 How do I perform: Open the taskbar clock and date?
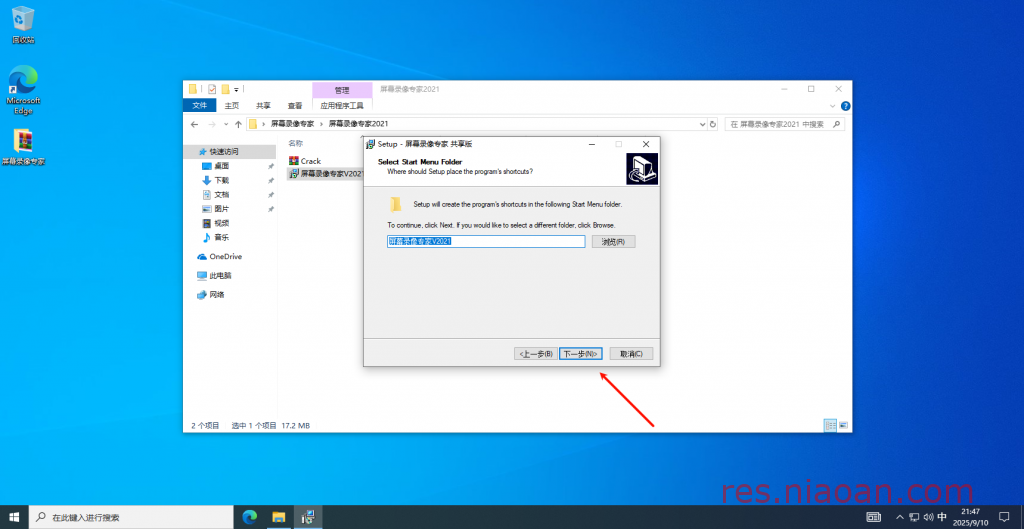click(x=970, y=517)
